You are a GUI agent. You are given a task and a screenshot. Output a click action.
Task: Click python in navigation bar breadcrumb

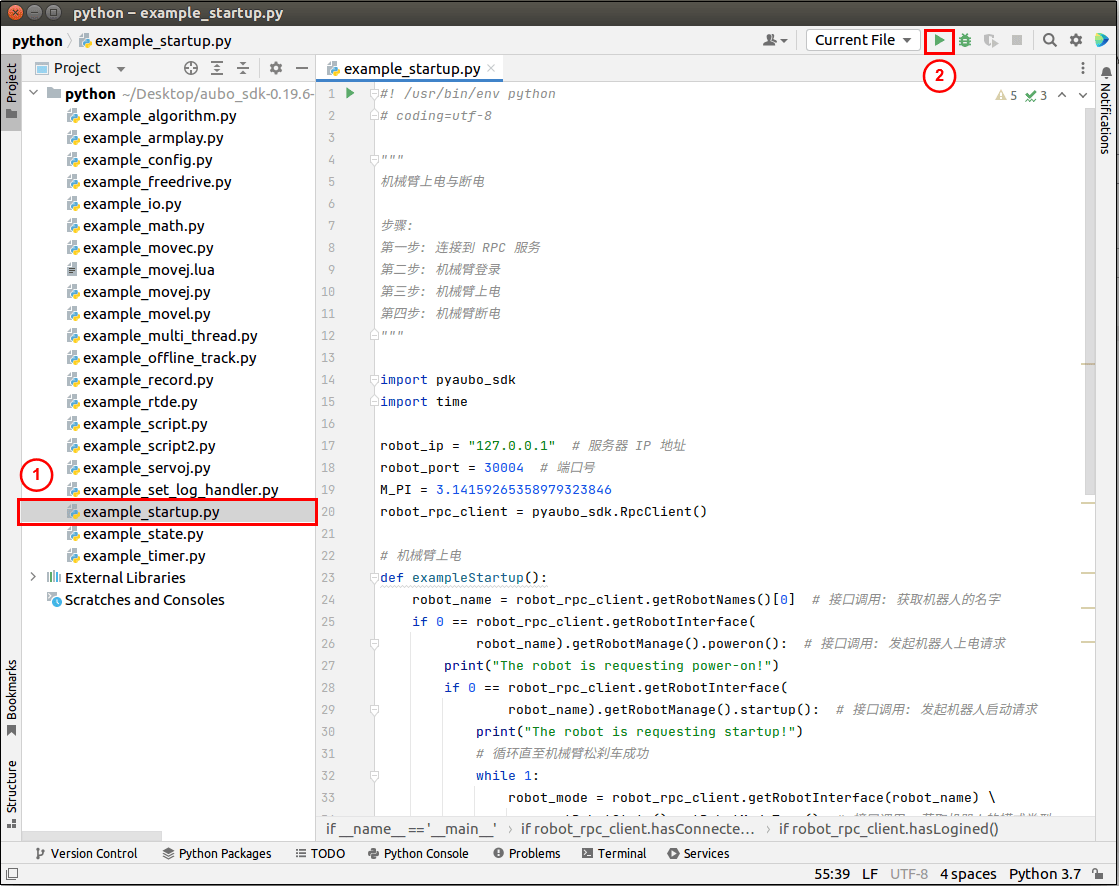click(37, 41)
